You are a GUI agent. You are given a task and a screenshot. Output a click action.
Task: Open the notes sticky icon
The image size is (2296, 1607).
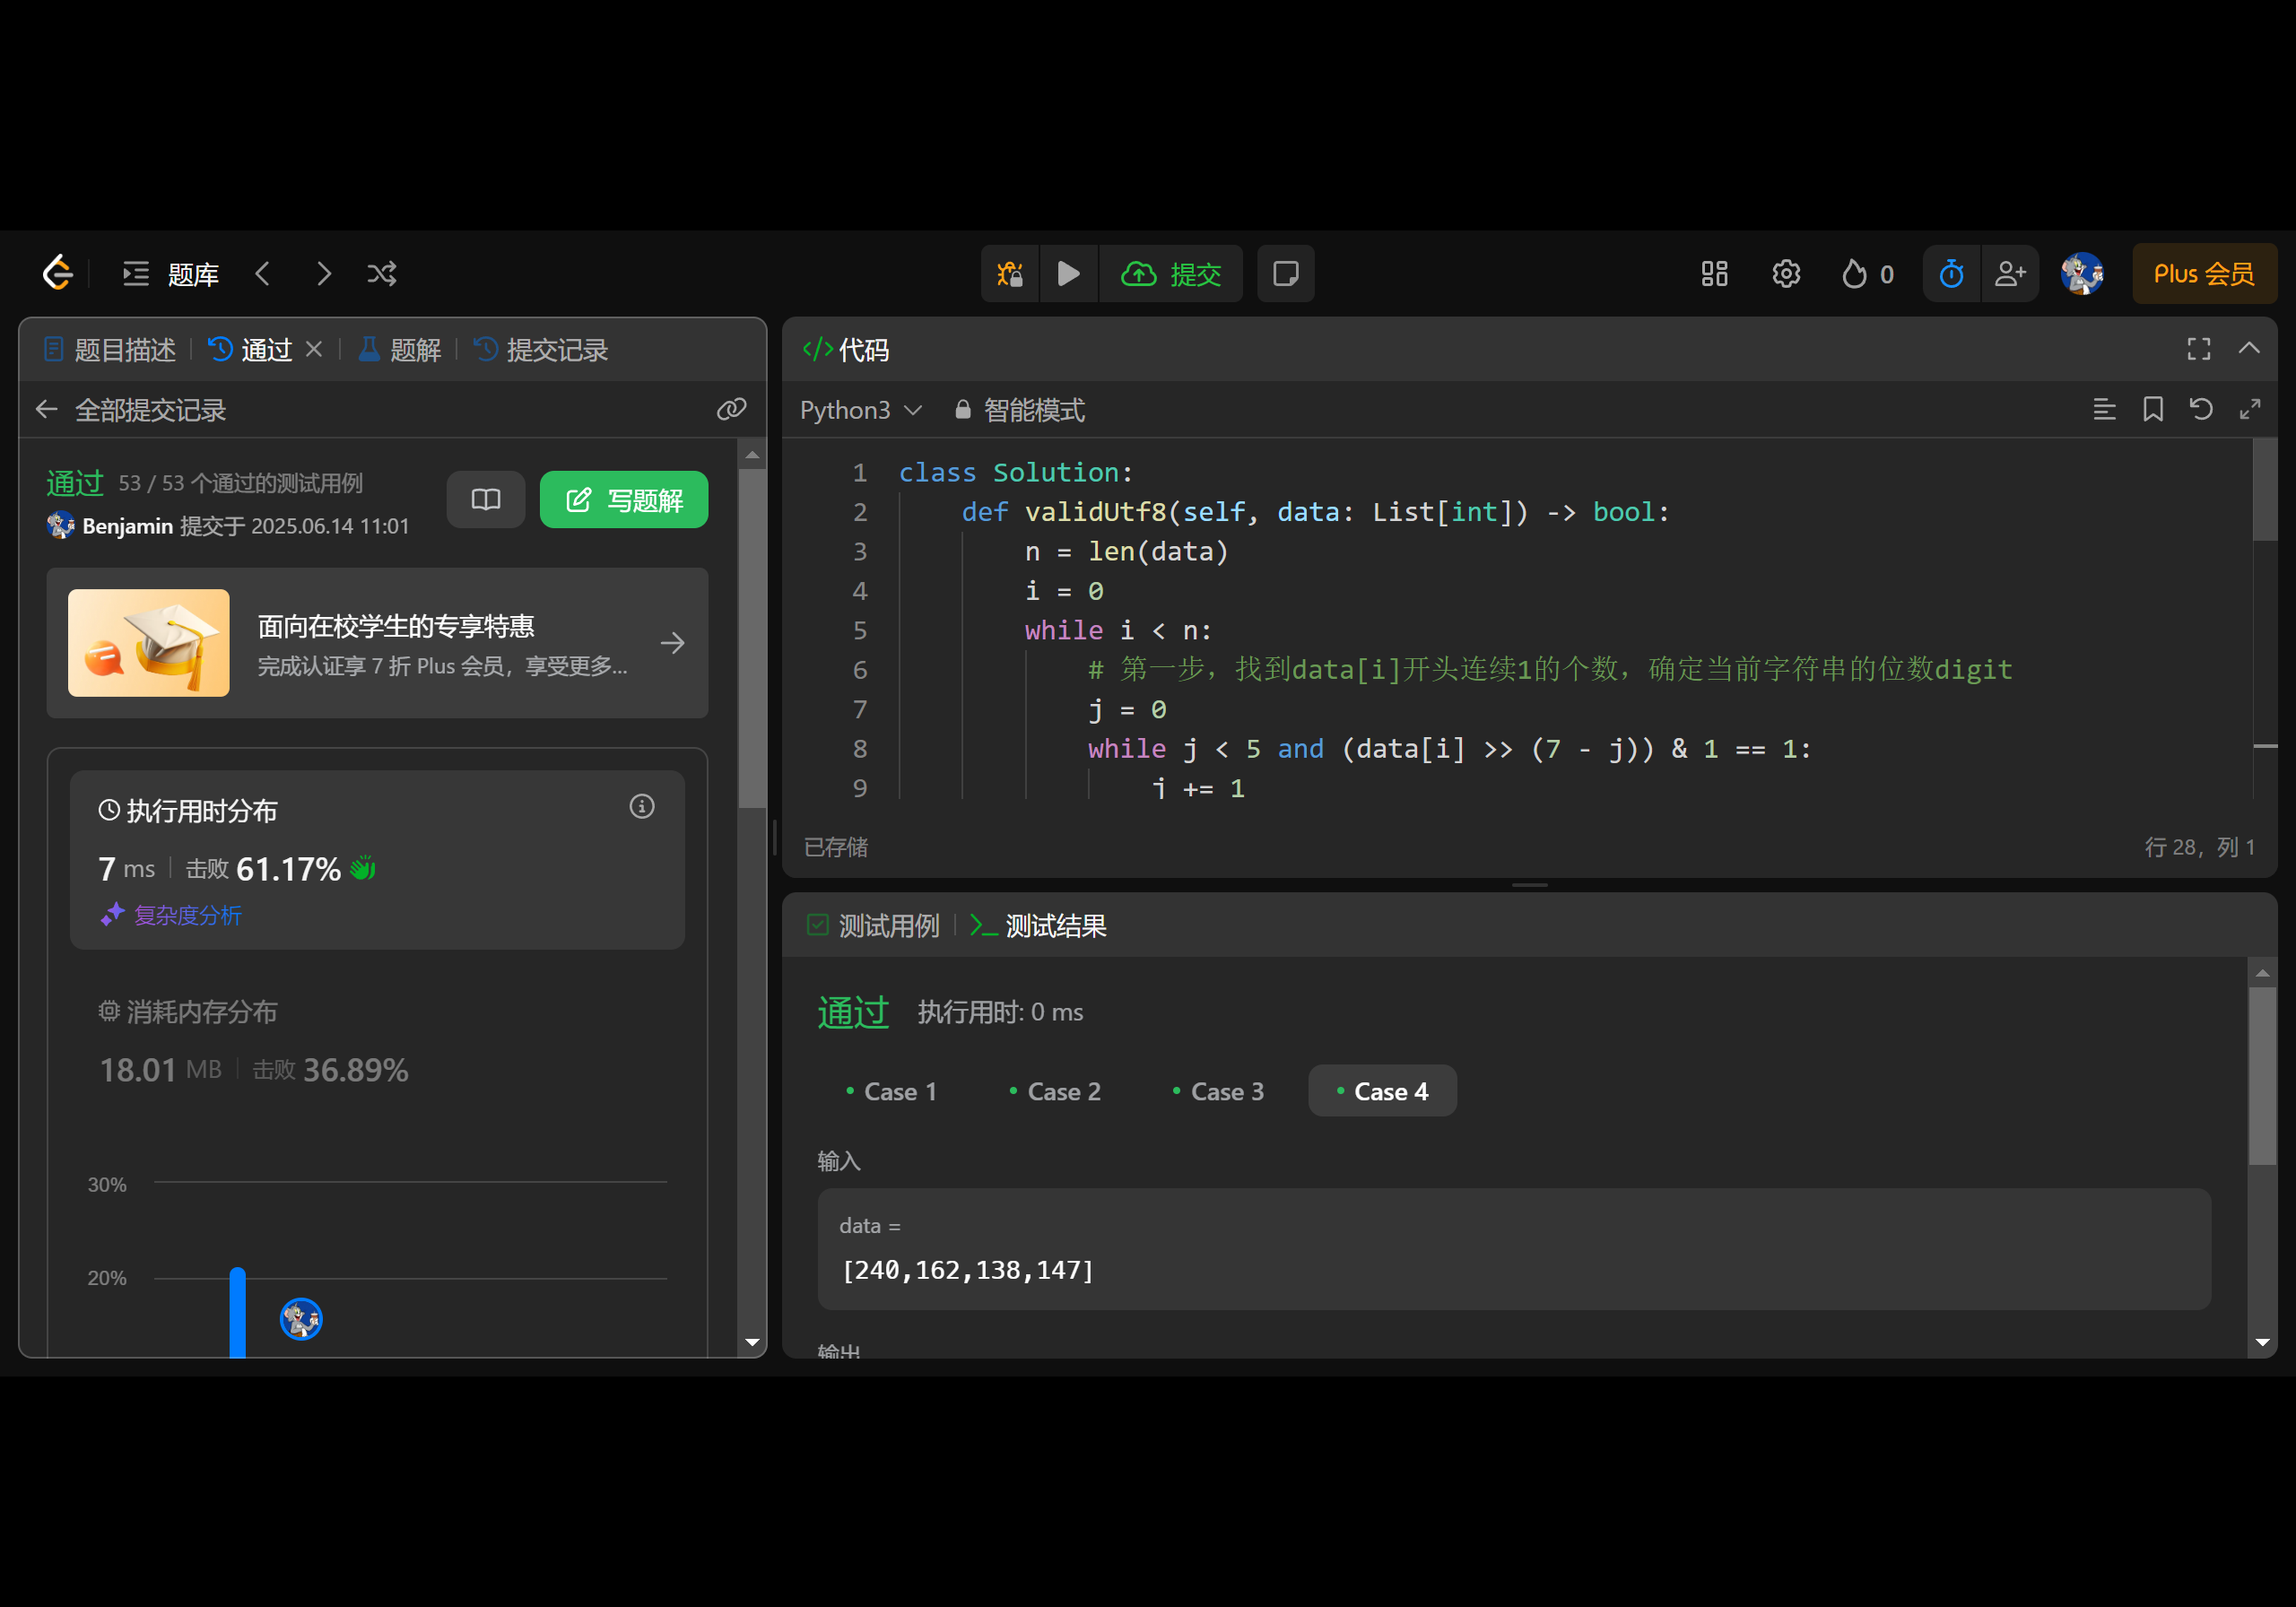coord(1285,274)
